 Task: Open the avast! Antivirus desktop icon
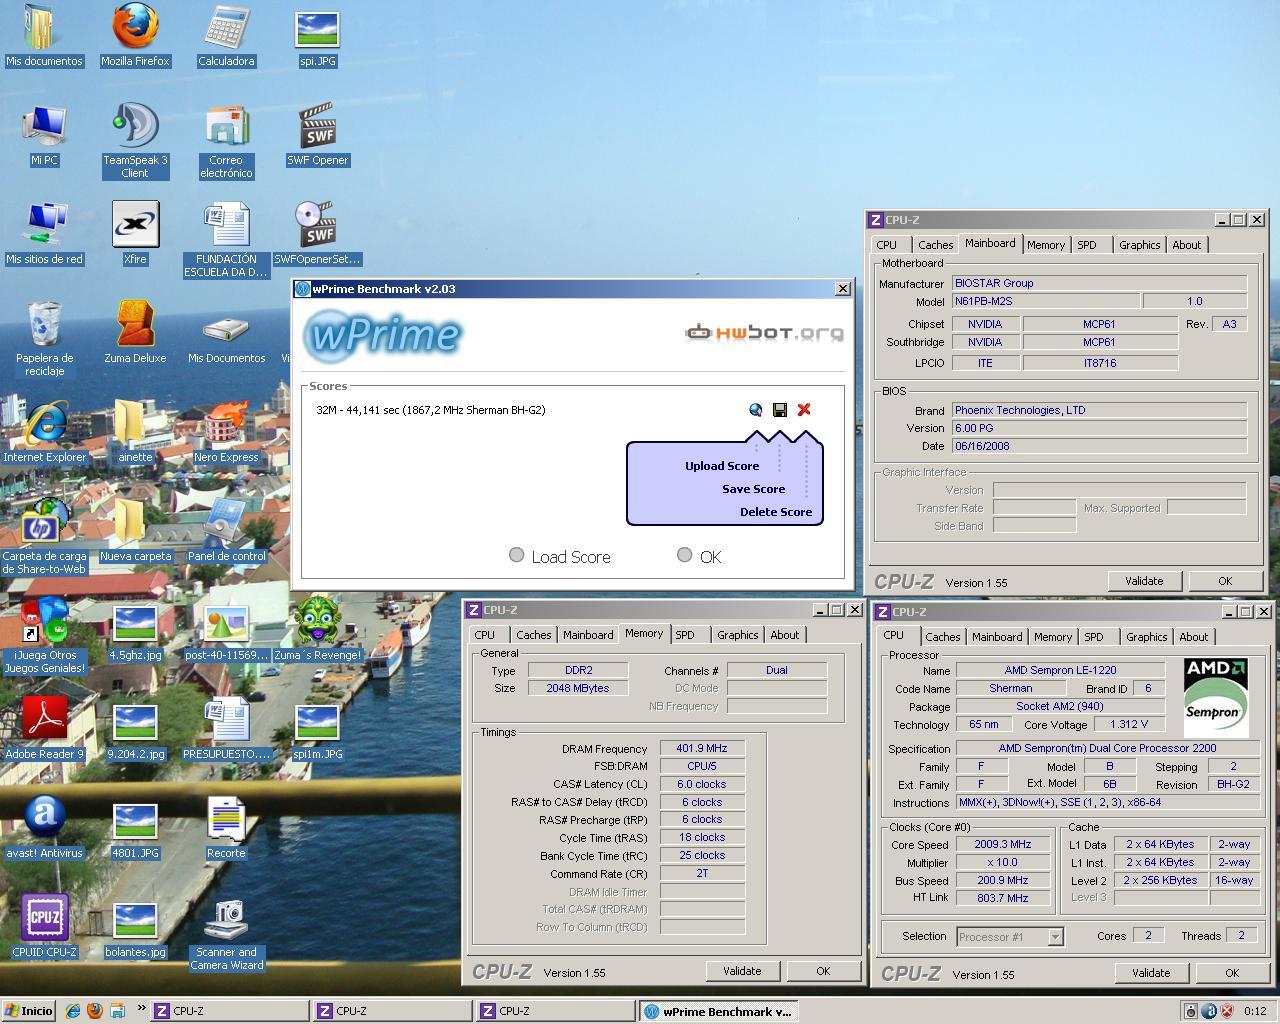tap(44, 827)
